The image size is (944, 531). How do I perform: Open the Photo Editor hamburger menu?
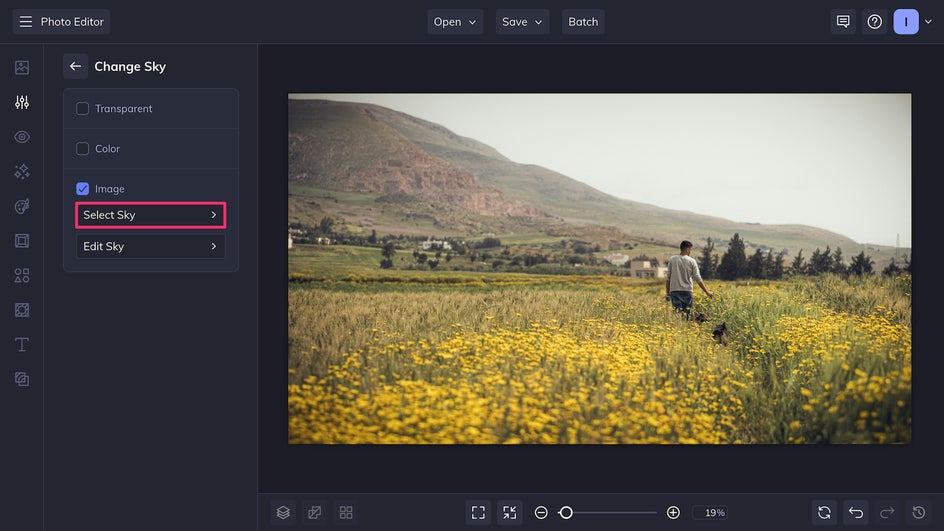(x=26, y=22)
